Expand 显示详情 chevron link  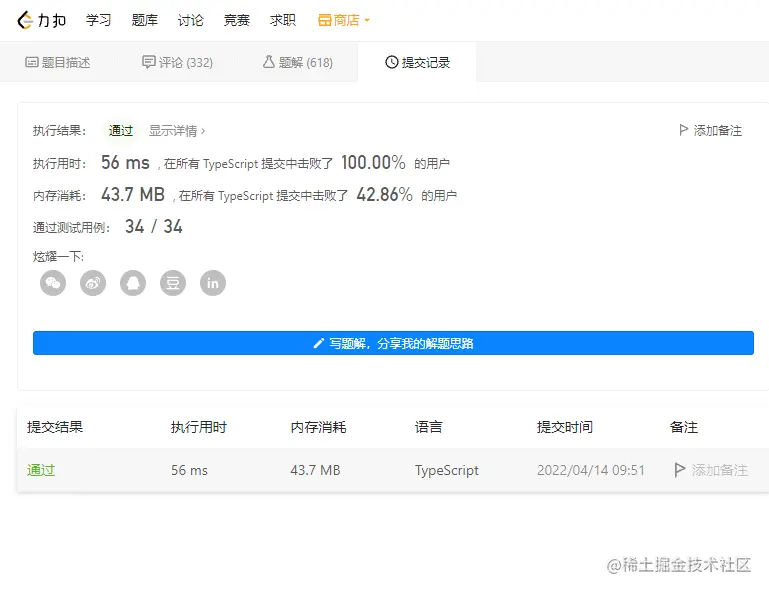[x=177, y=131]
